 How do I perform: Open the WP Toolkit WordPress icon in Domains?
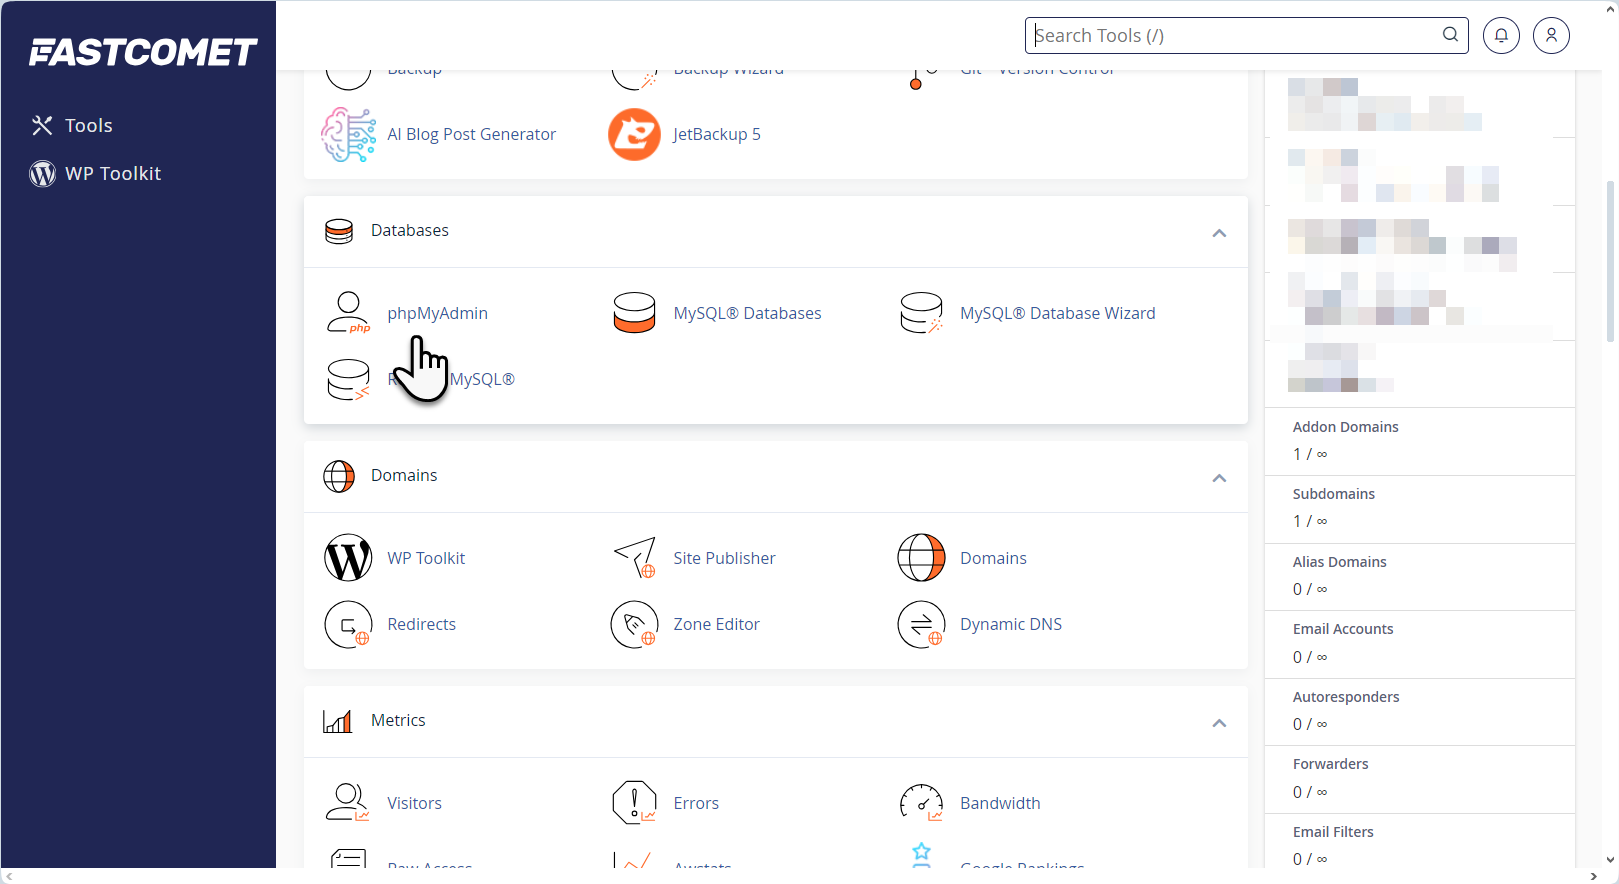pyautogui.click(x=348, y=558)
